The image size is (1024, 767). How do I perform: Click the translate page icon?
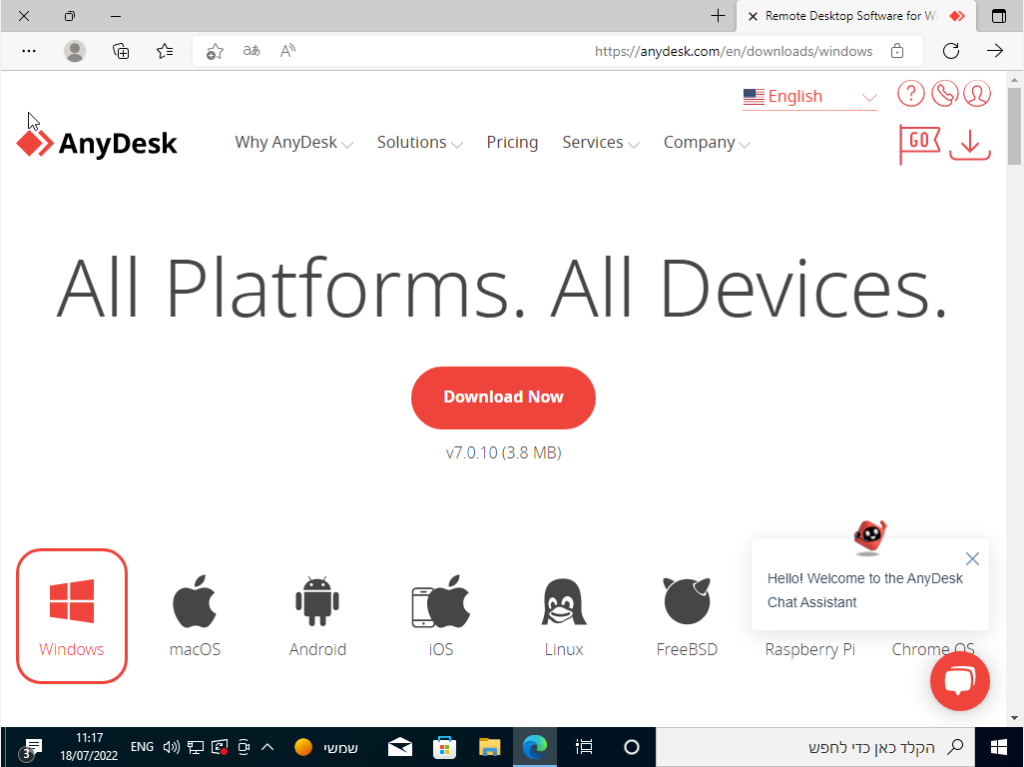tap(251, 51)
